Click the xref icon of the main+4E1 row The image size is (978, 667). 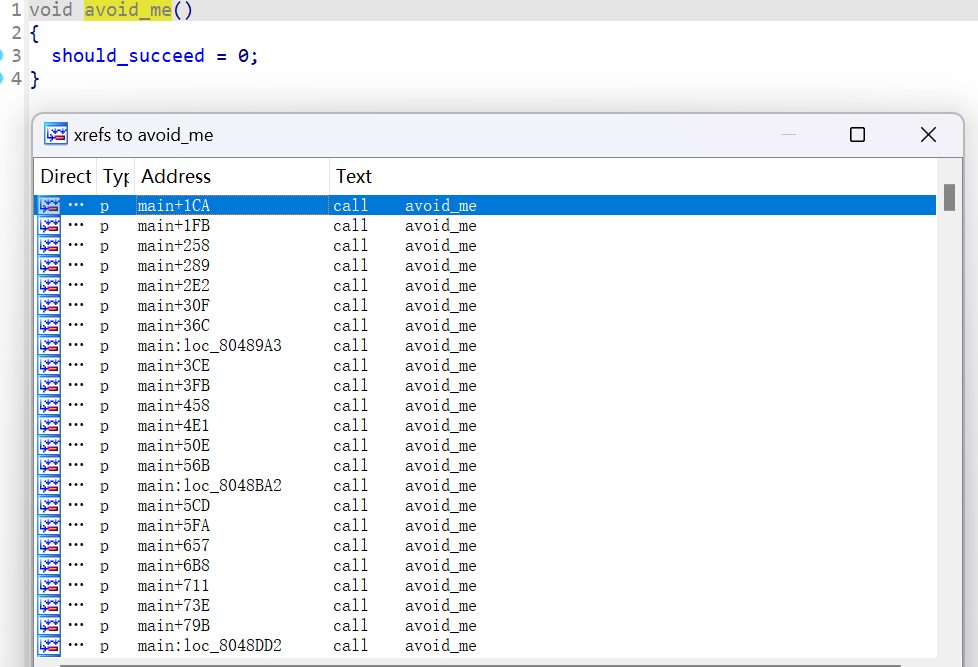pos(49,425)
